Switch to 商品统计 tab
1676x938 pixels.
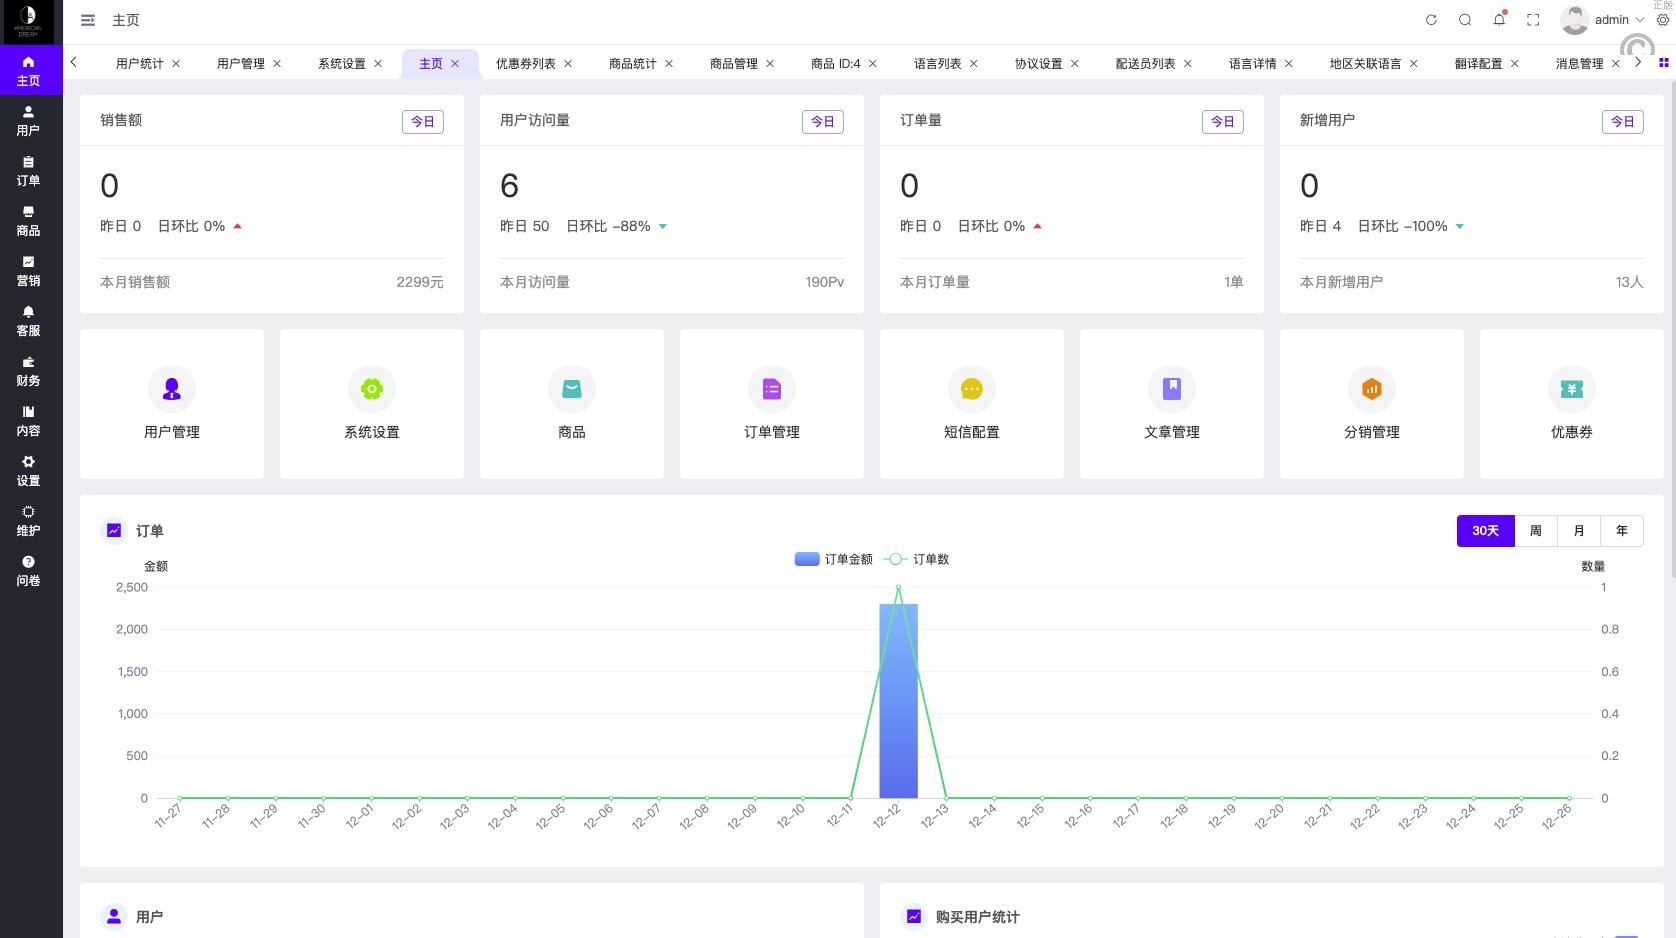[632, 63]
